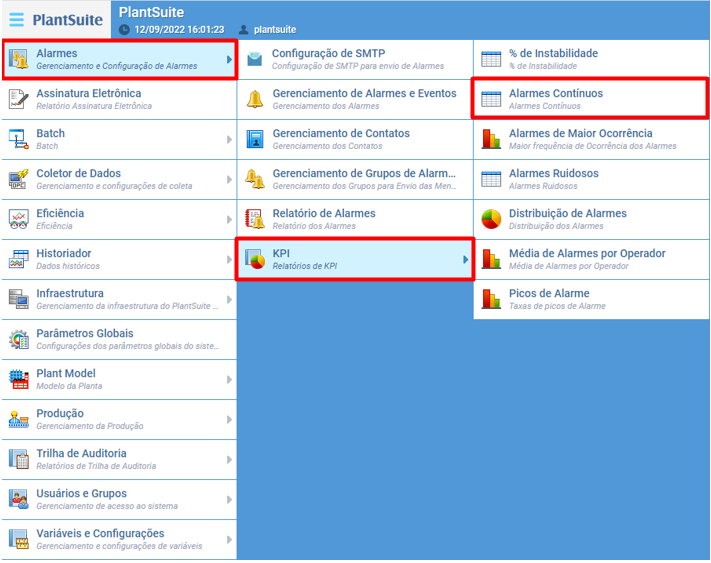Click the Gerenciamento de Grupos double-bell icon

pyautogui.click(x=255, y=179)
